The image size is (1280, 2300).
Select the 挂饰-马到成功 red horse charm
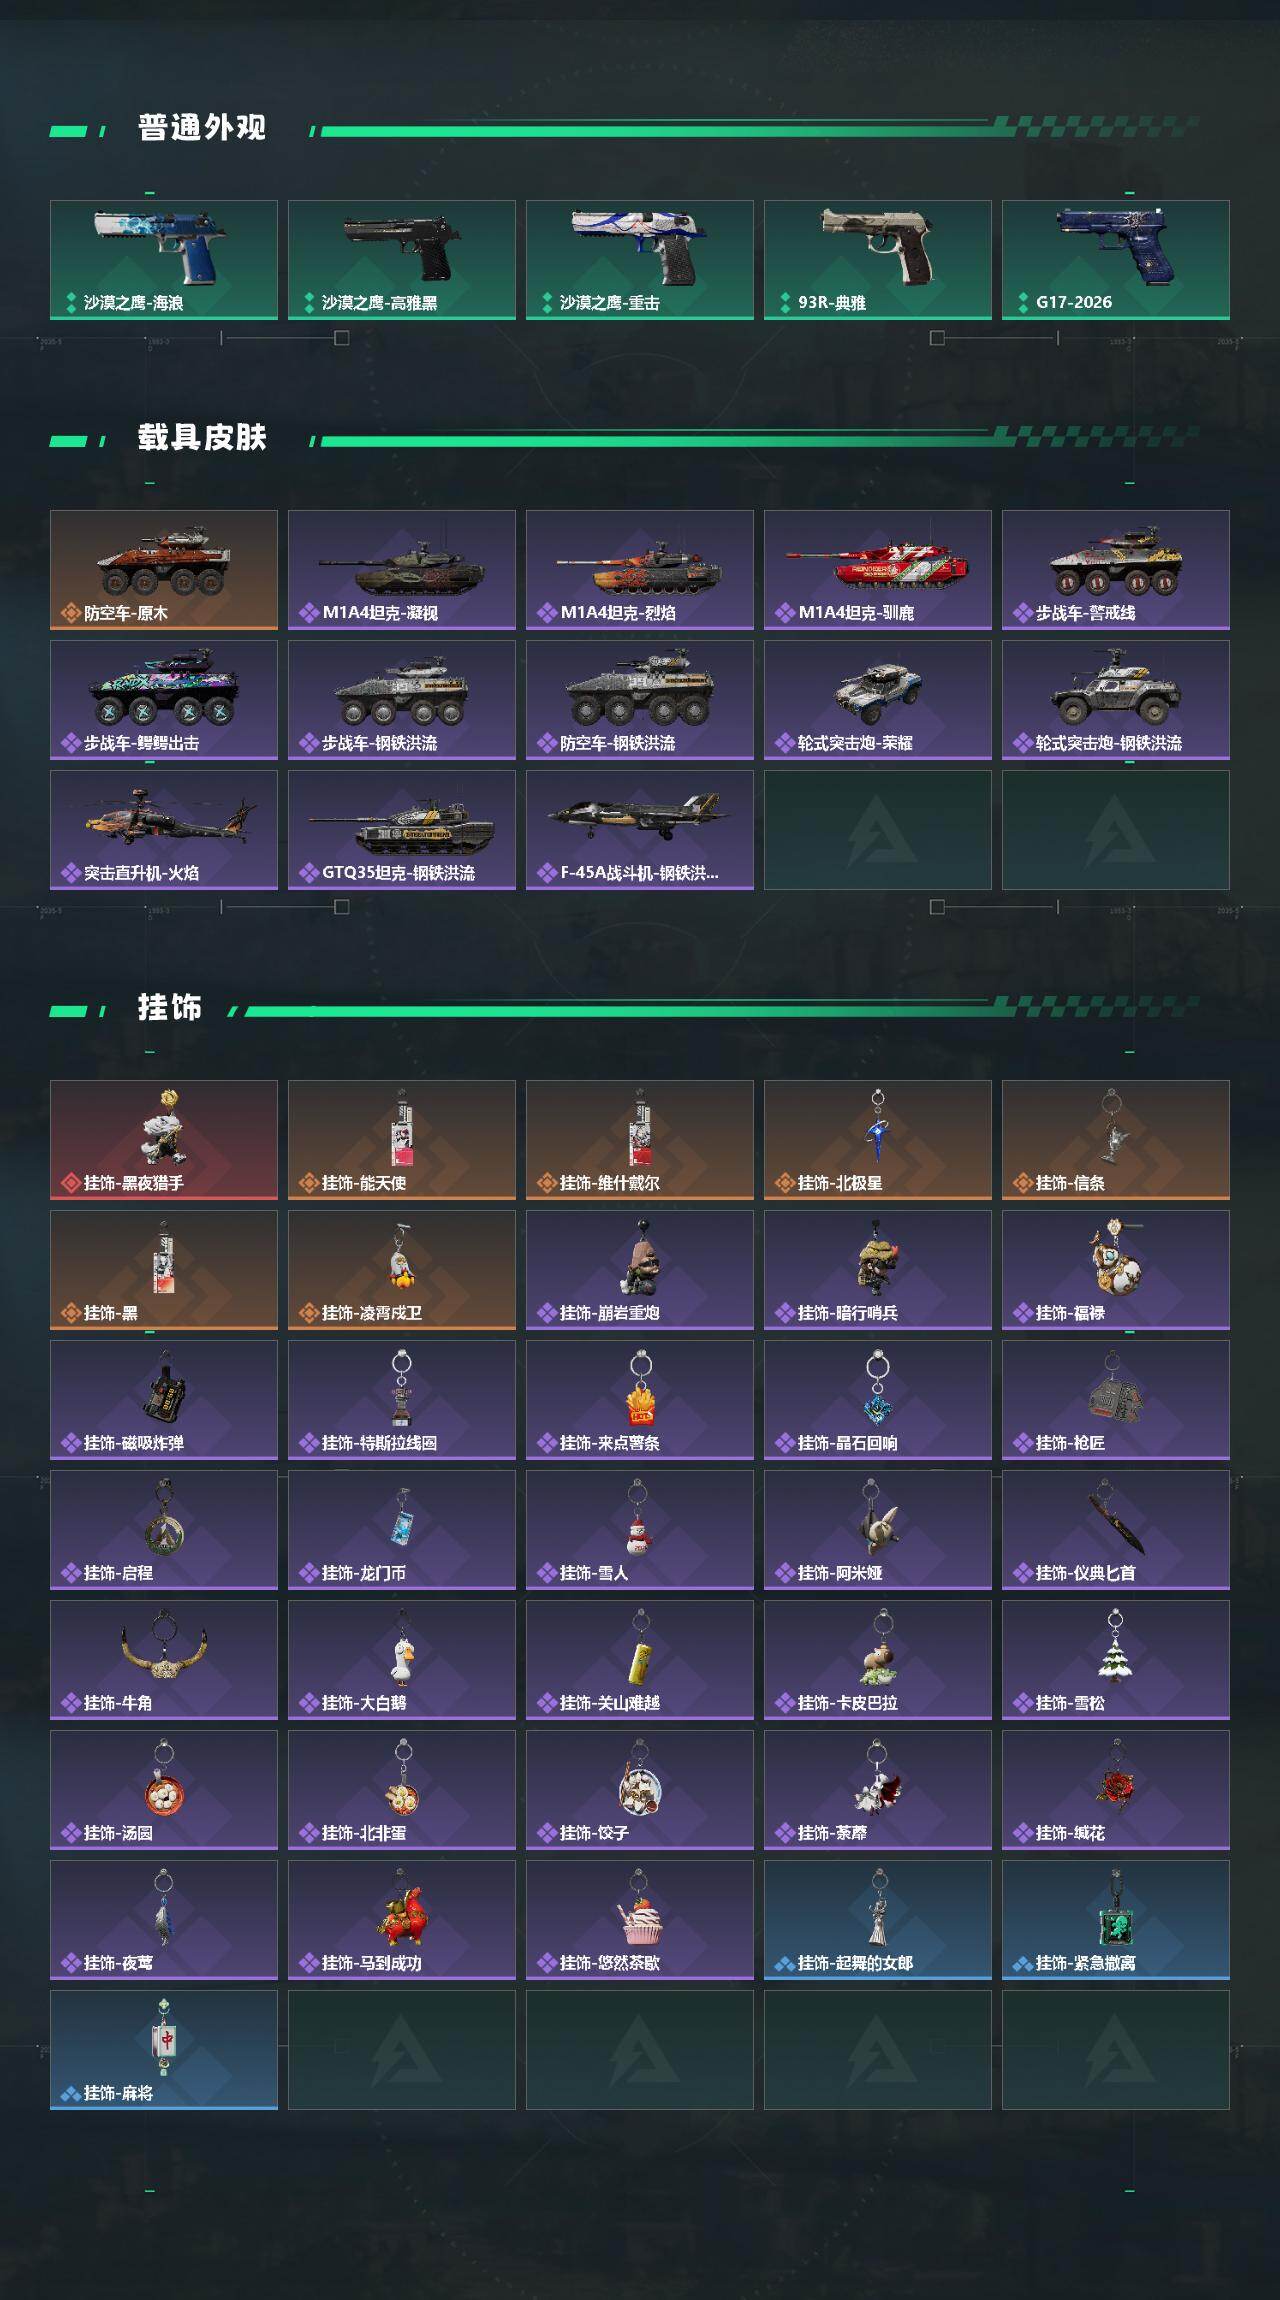pos(402,1920)
